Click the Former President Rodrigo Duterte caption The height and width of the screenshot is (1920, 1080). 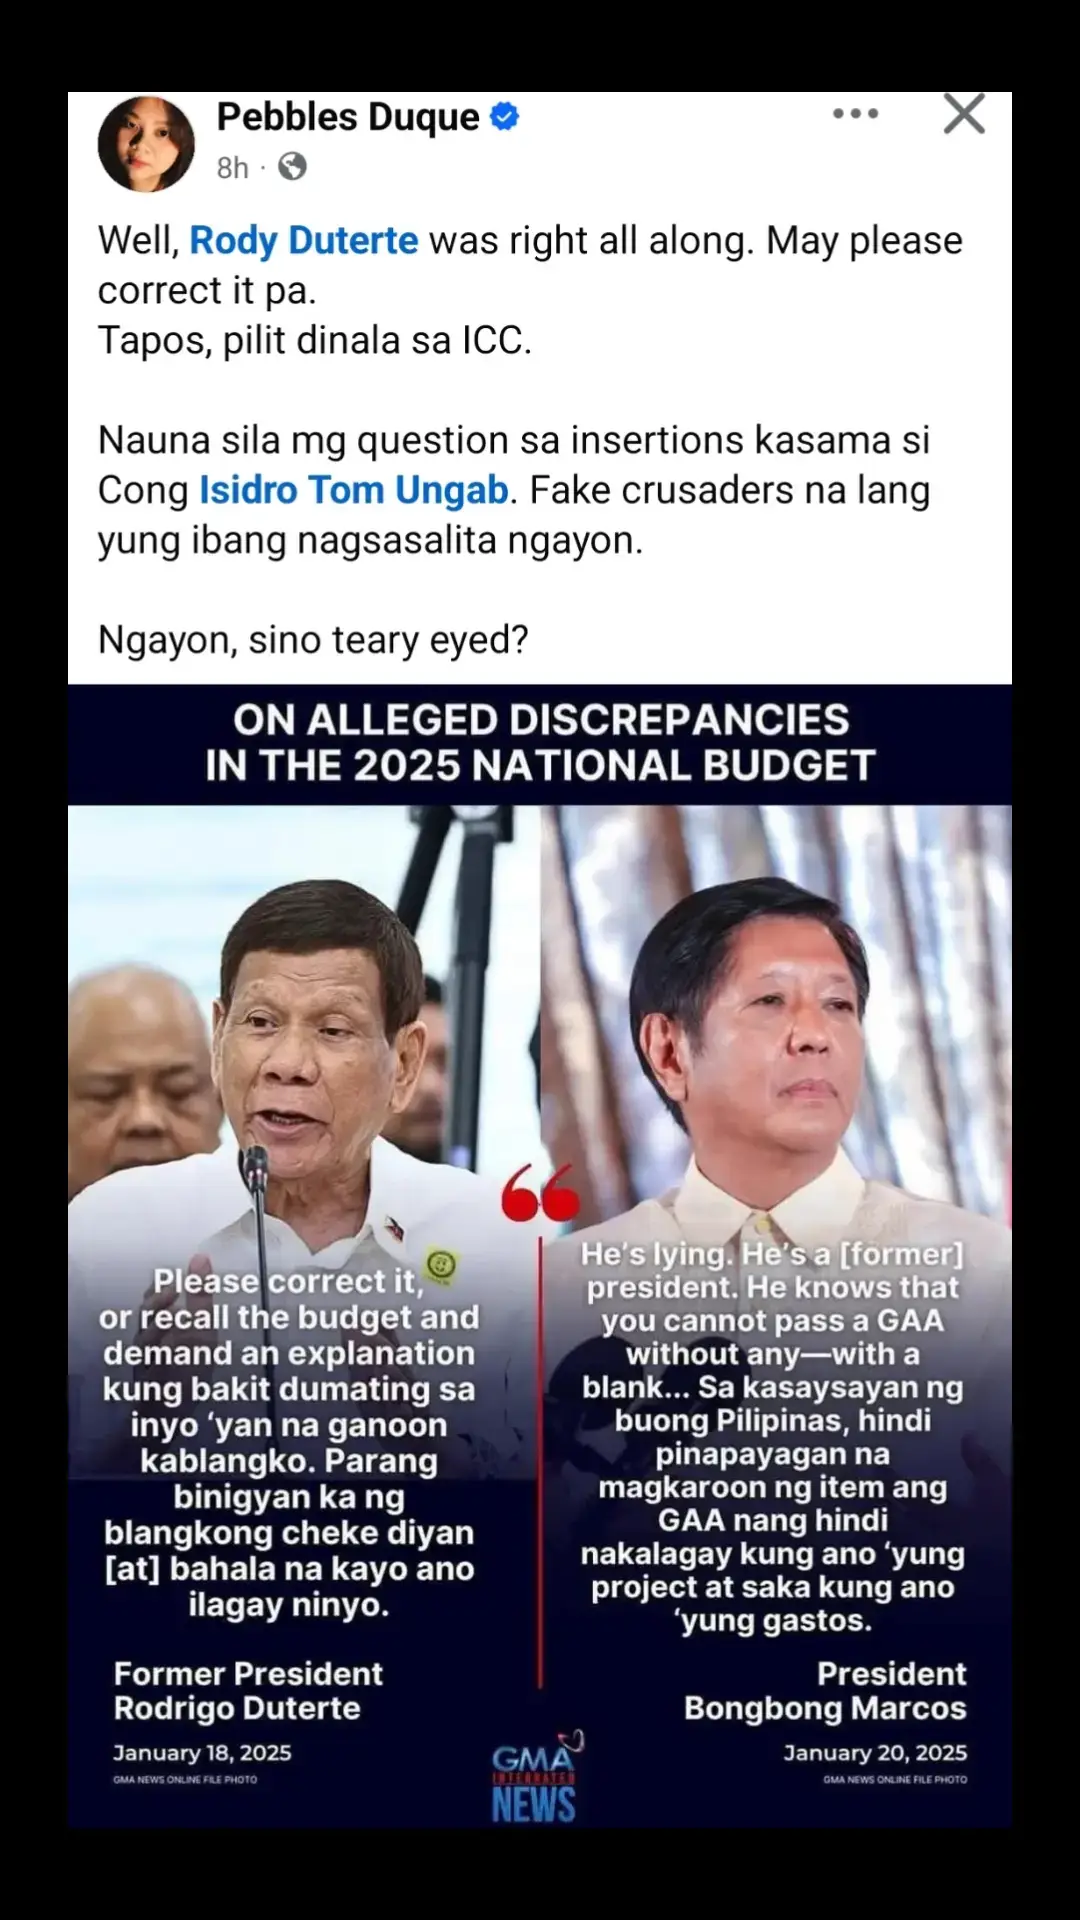pos(248,1690)
